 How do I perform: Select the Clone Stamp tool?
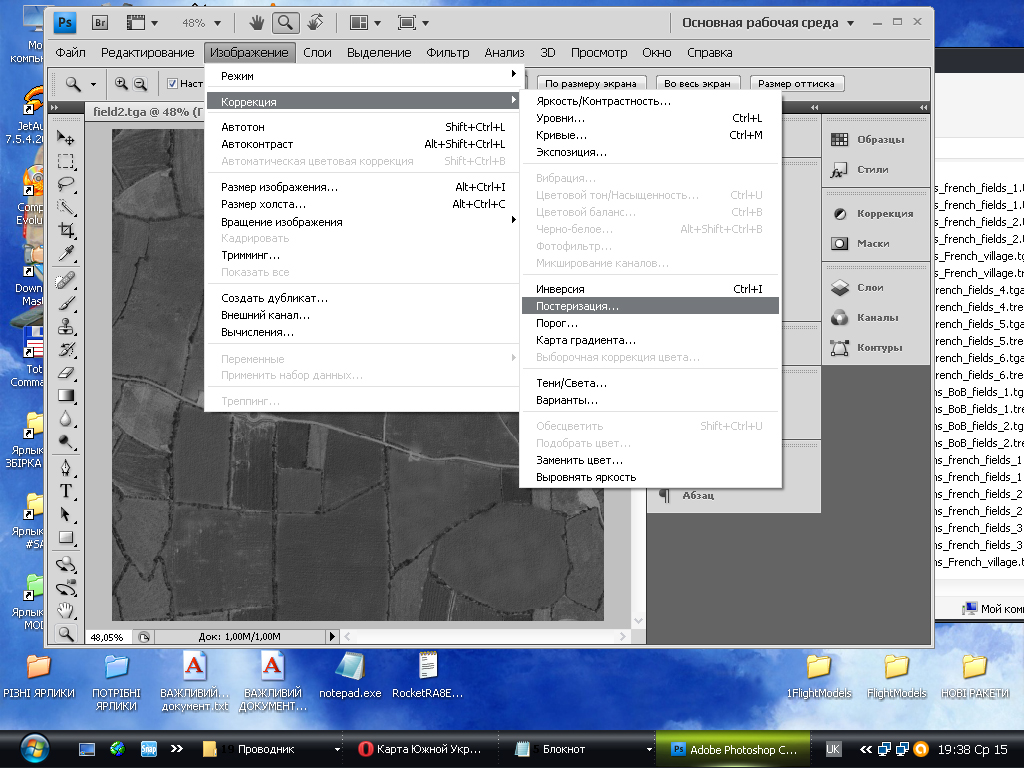(x=67, y=325)
